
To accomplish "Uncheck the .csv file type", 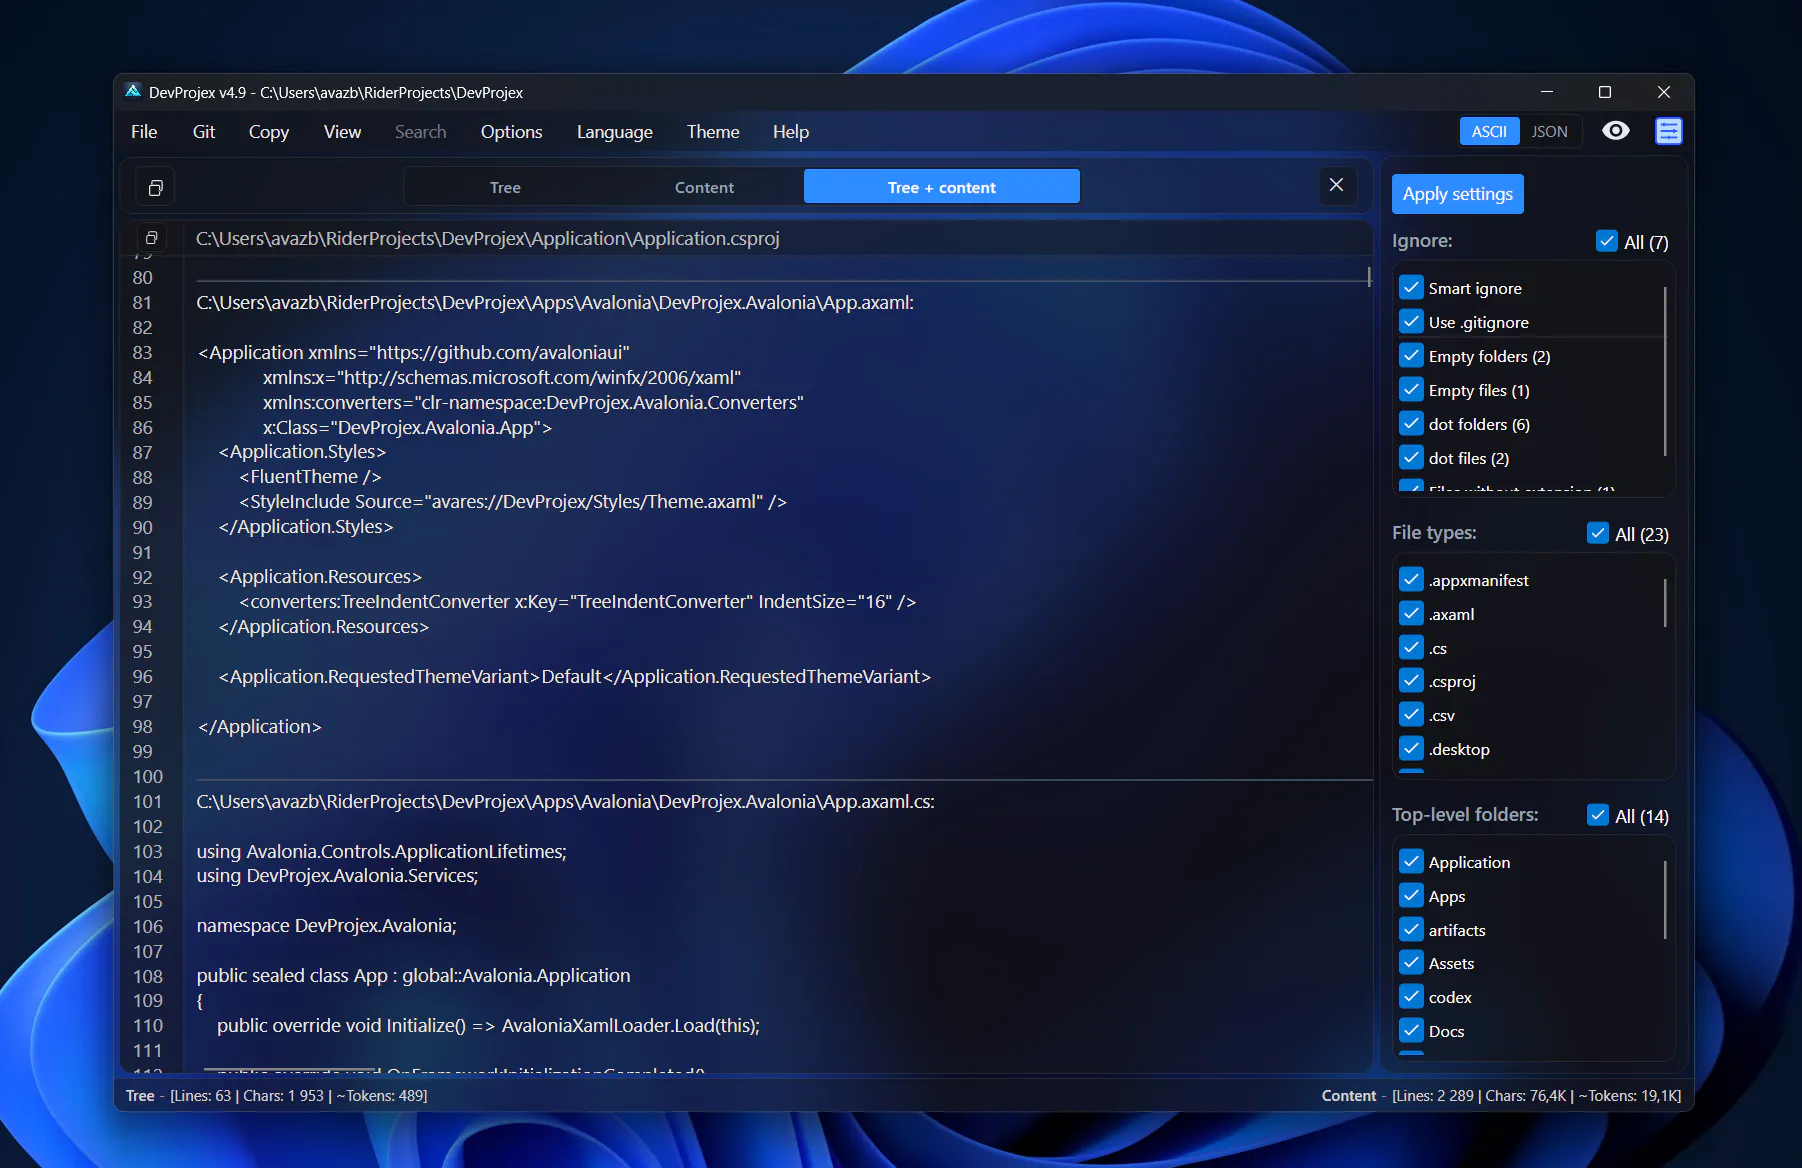I will (1411, 715).
